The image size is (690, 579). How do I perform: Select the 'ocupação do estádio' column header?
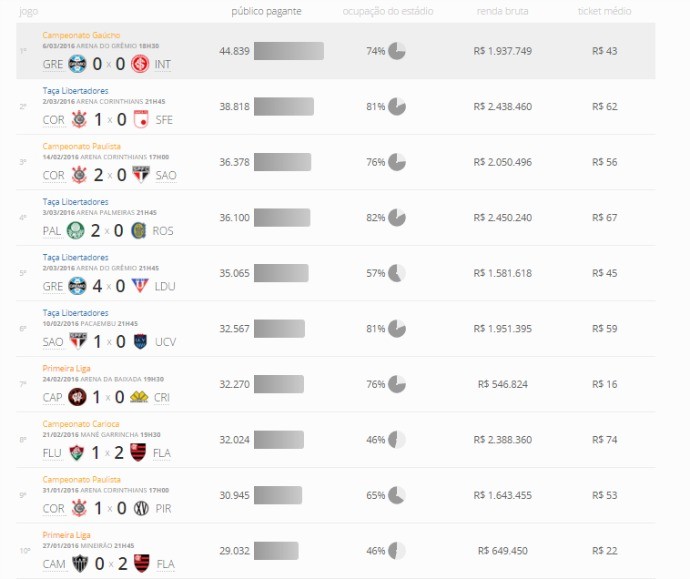click(383, 11)
